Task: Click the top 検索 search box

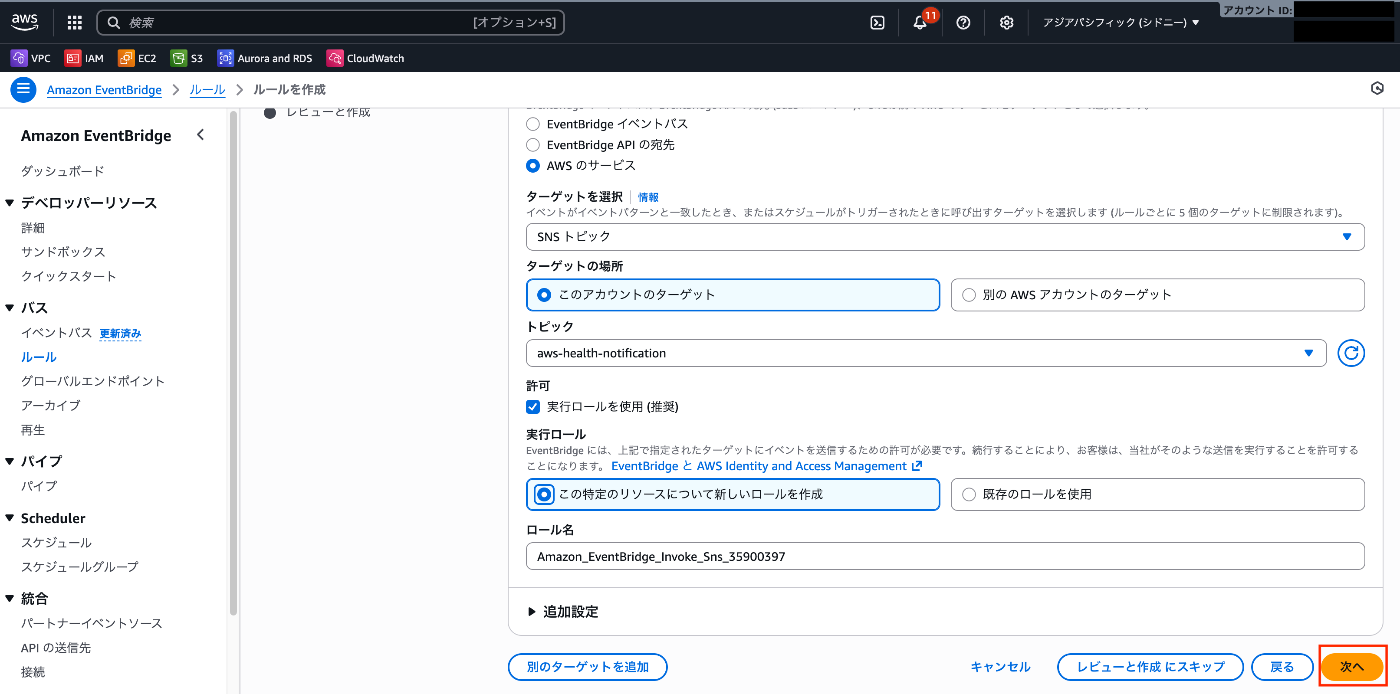Action: [331, 22]
